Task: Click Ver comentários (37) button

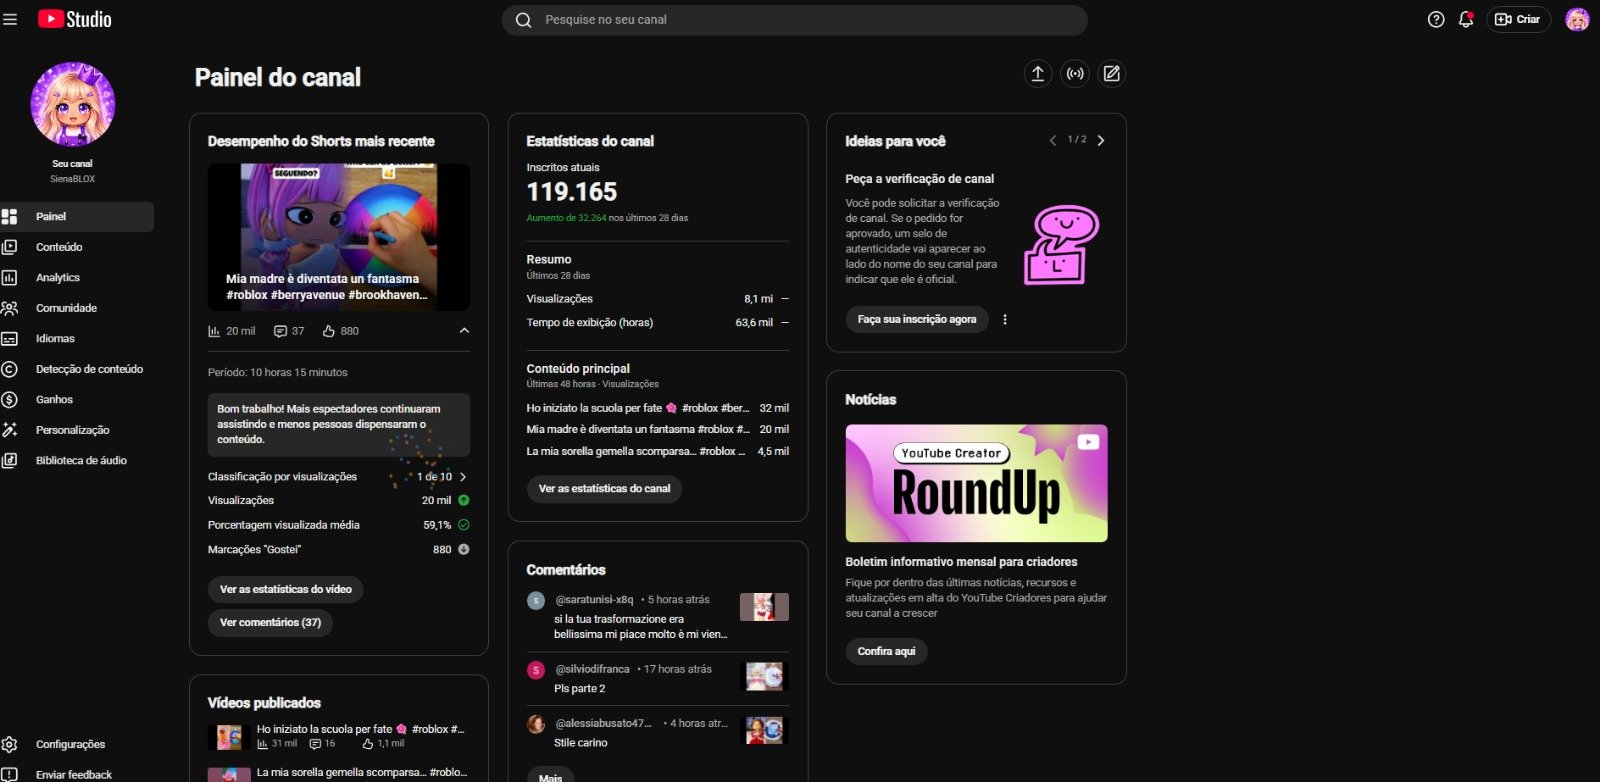Action: [x=270, y=622]
